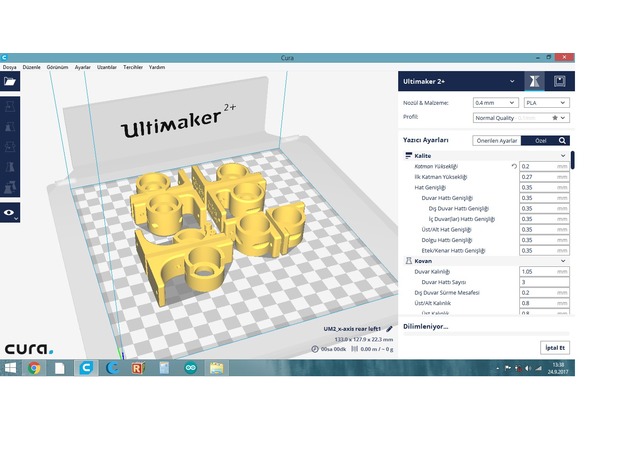The width and height of the screenshot is (628, 472).
Task: Edit Hat Genişliği value field
Action: [544, 188]
